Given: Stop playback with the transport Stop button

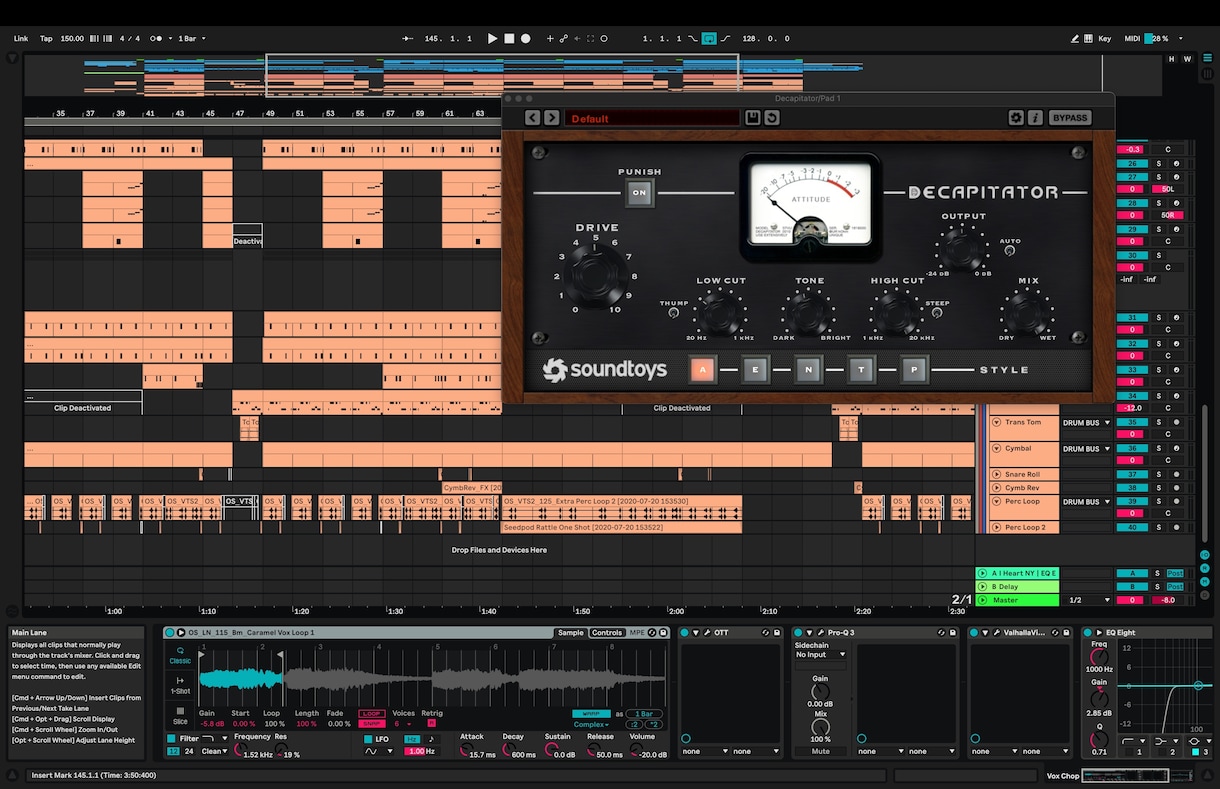Looking at the screenshot, I should coord(509,39).
